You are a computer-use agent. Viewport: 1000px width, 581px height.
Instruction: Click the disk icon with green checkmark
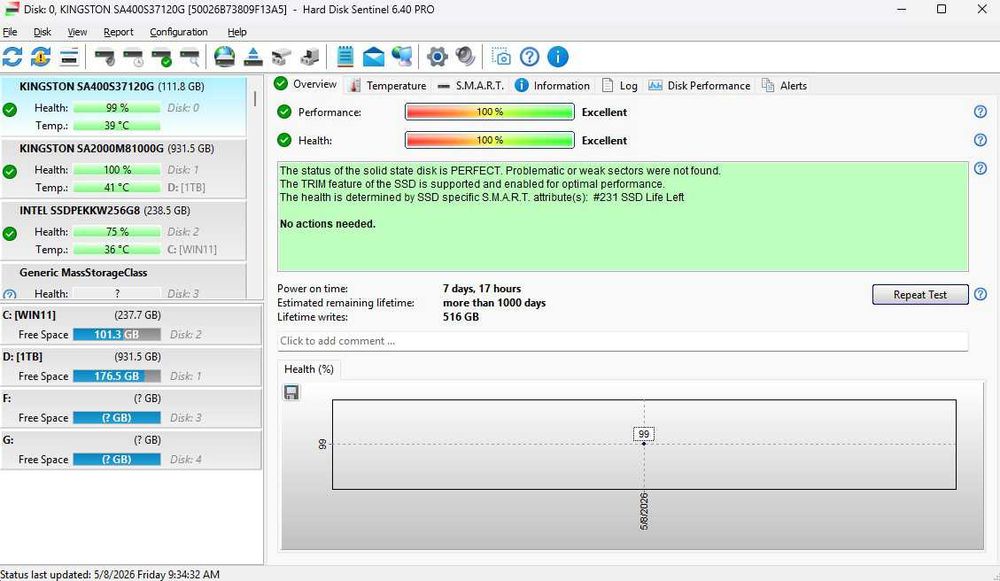tap(162, 57)
